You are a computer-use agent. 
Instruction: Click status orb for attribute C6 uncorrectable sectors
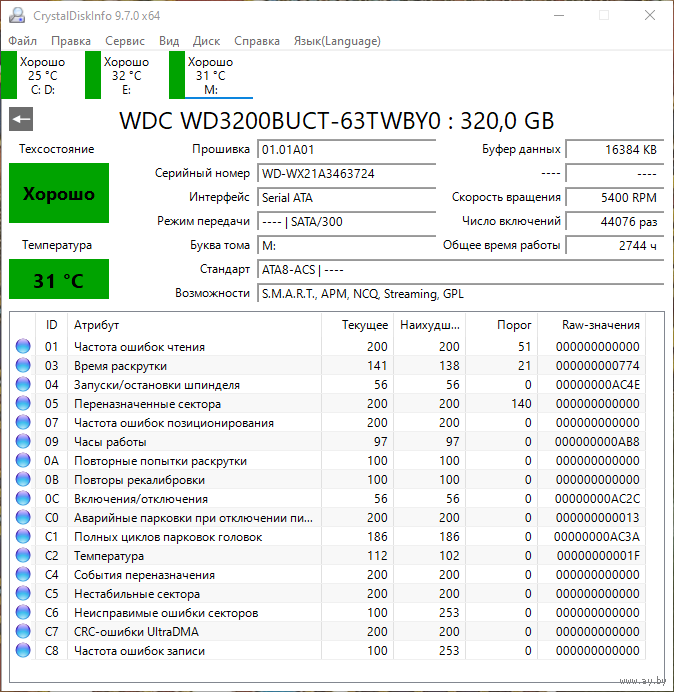23,612
